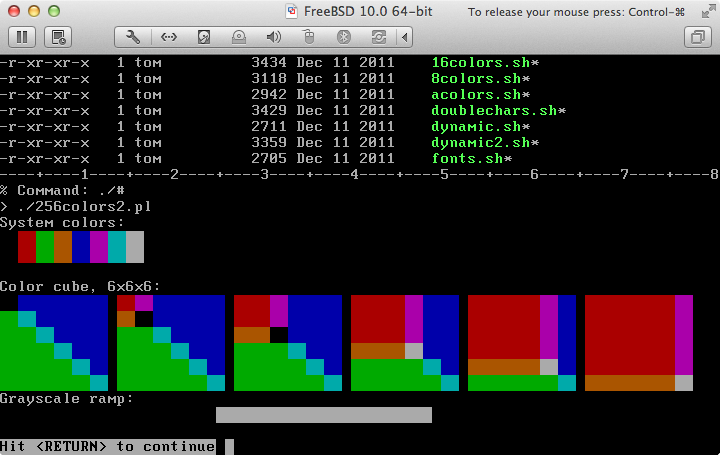
Task: Open the snapshots manager
Action: (x=59, y=37)
